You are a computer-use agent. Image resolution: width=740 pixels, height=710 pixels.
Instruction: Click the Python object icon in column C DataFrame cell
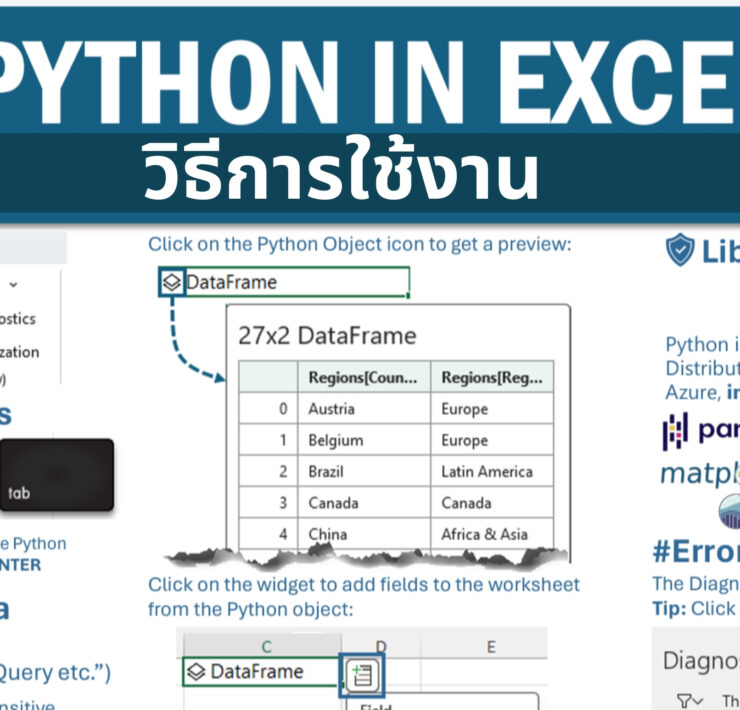(196, 671)
